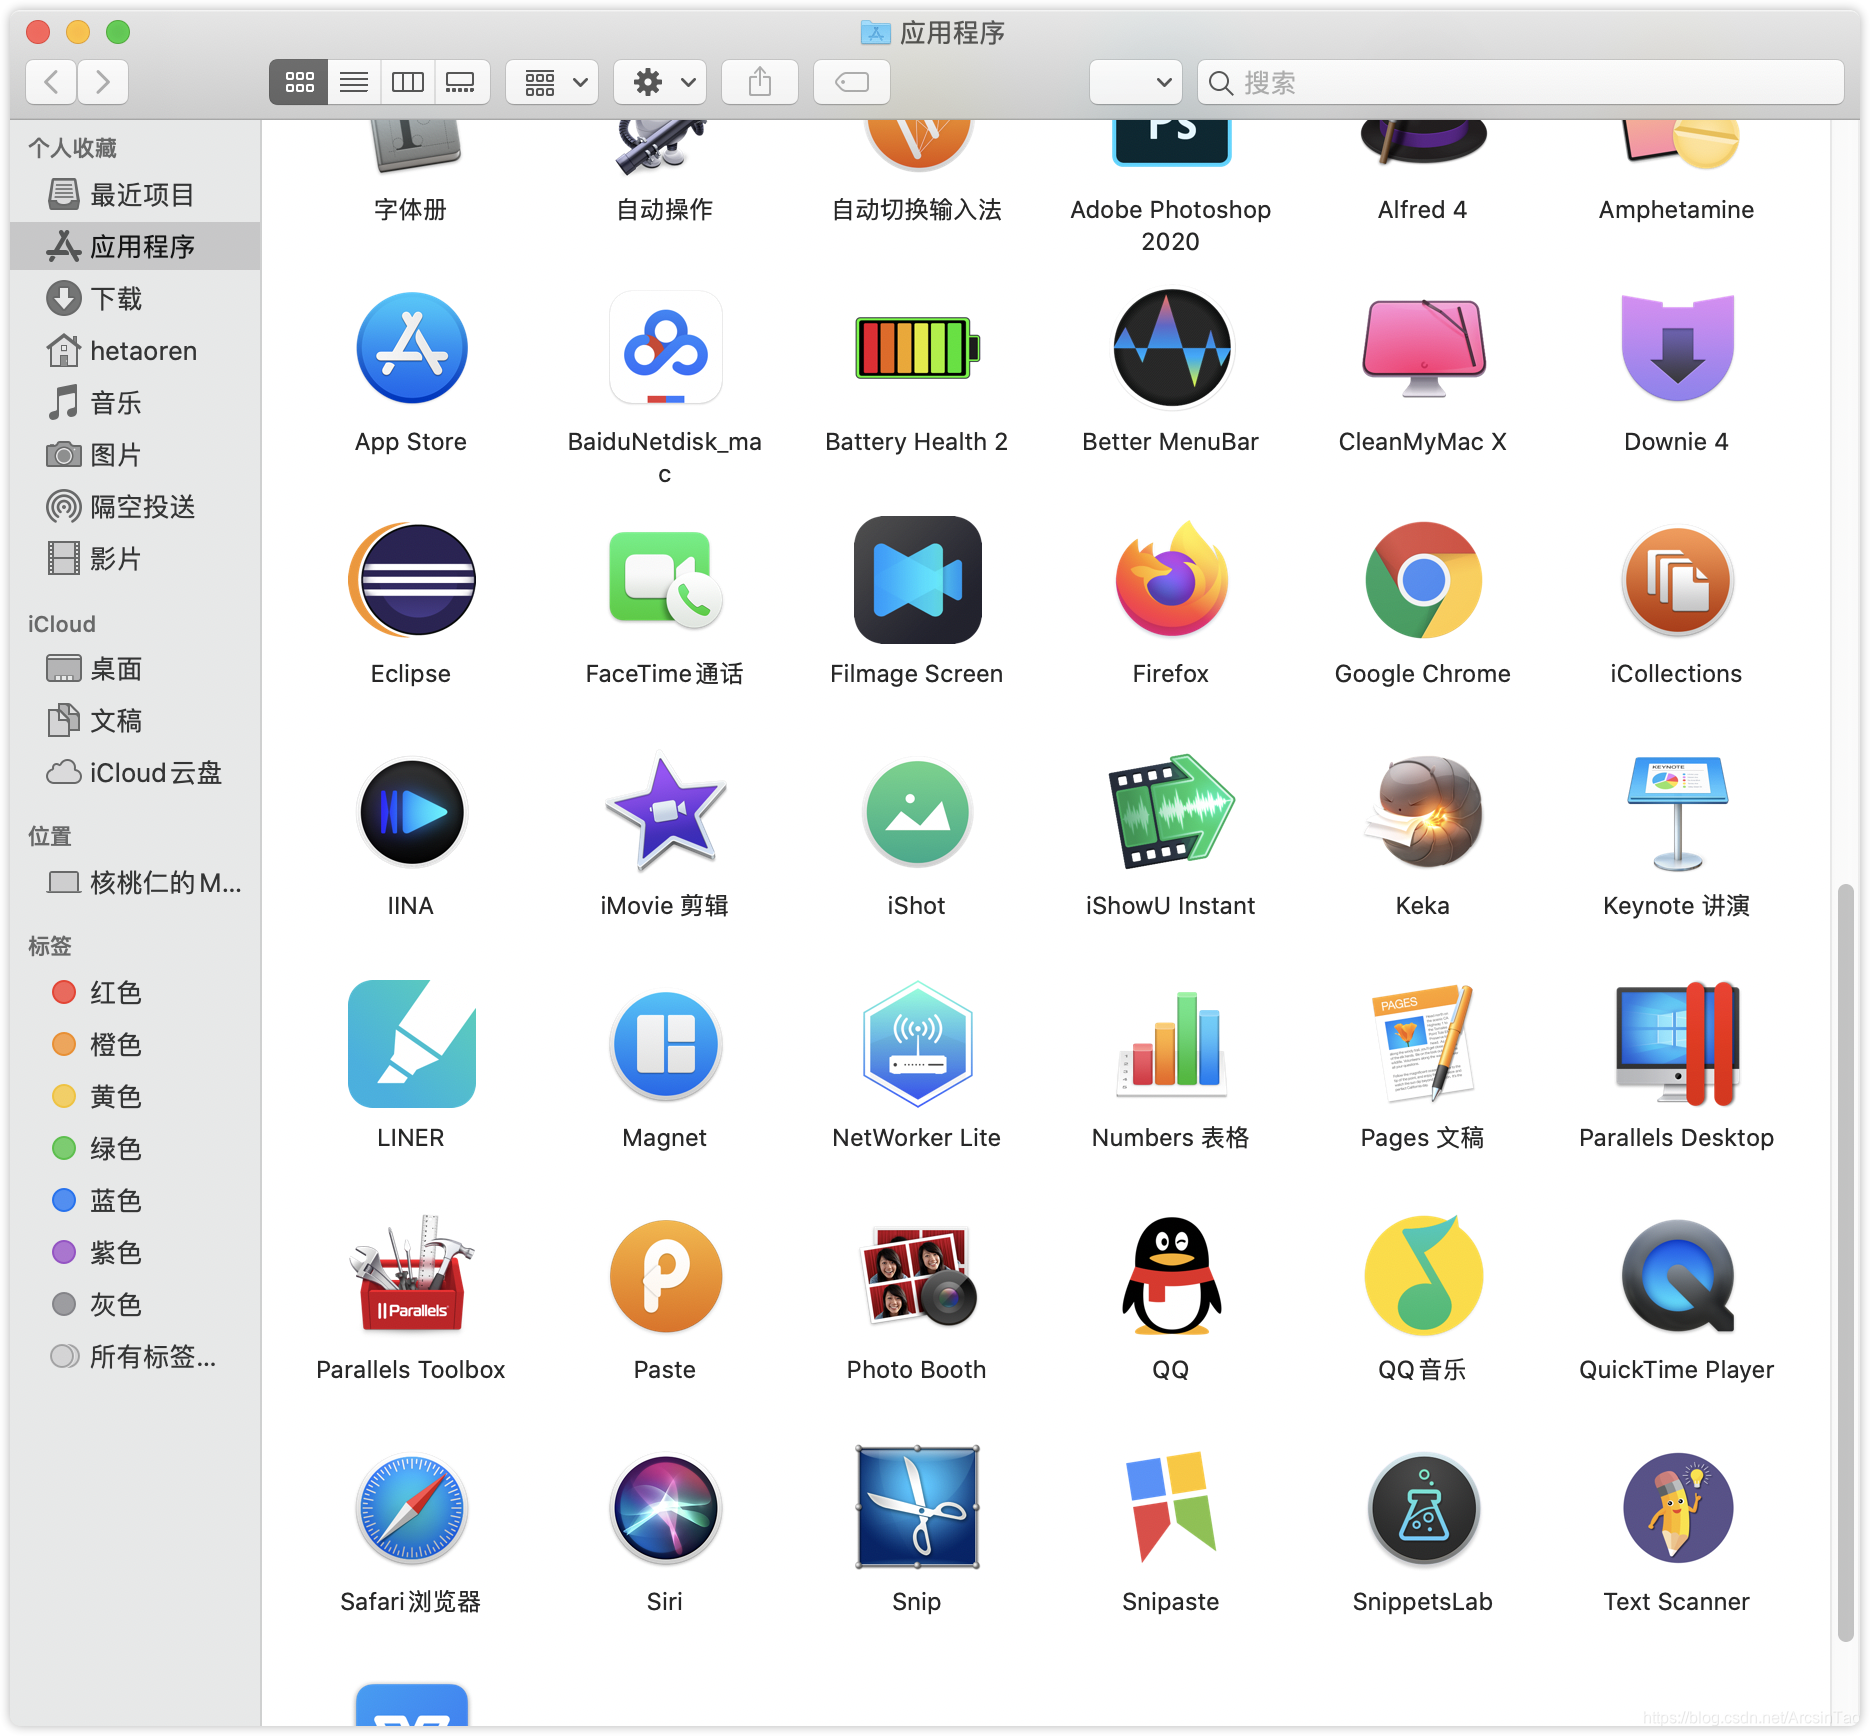Select the Siri app
This screenshot has width=1870, height=1736.
665,1508
